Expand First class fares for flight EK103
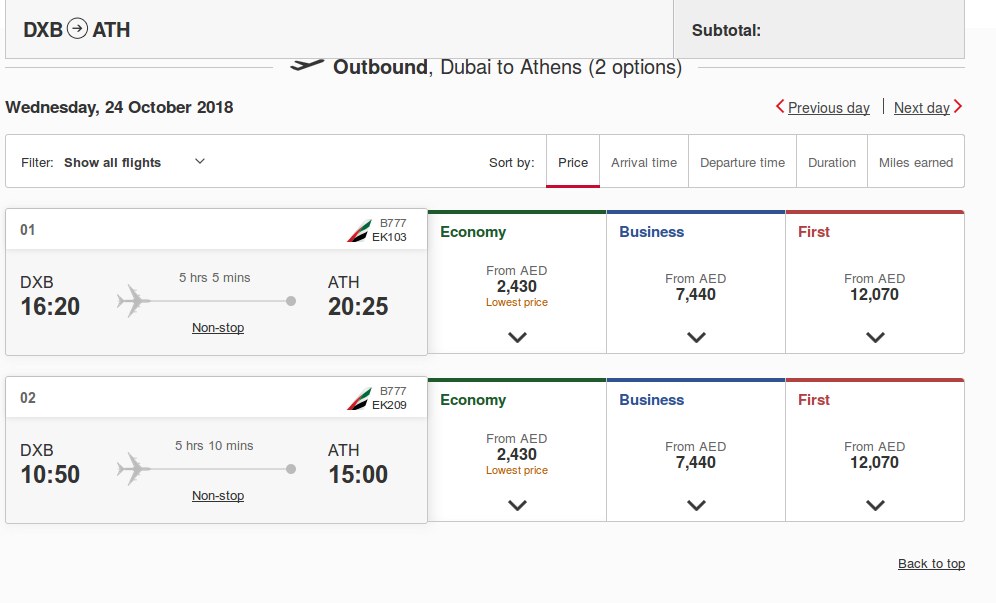 pyautogui.click(x=875, y=337)
